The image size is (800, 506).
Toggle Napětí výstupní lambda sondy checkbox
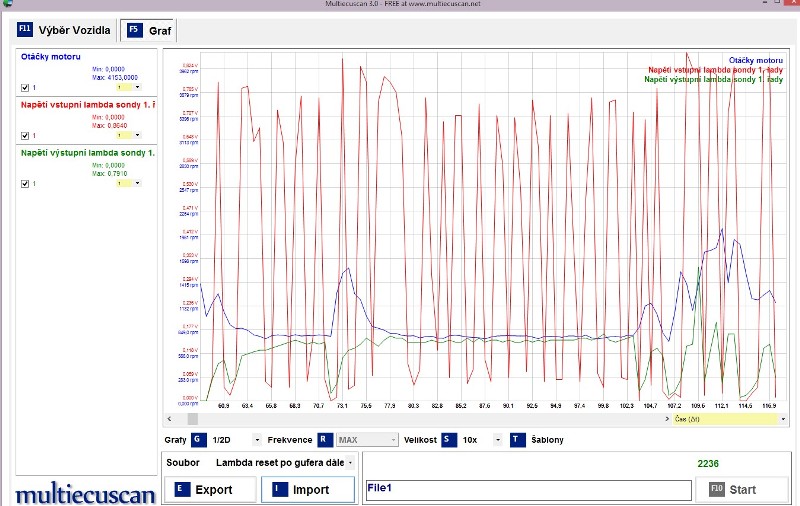coord(25,184)
